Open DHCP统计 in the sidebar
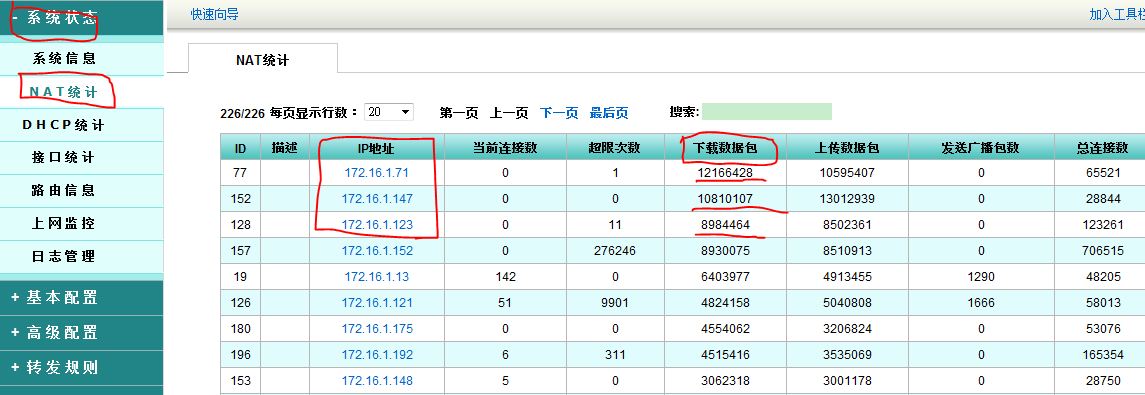This screenshot has width=1145, height=395. (x=64, y=125)
